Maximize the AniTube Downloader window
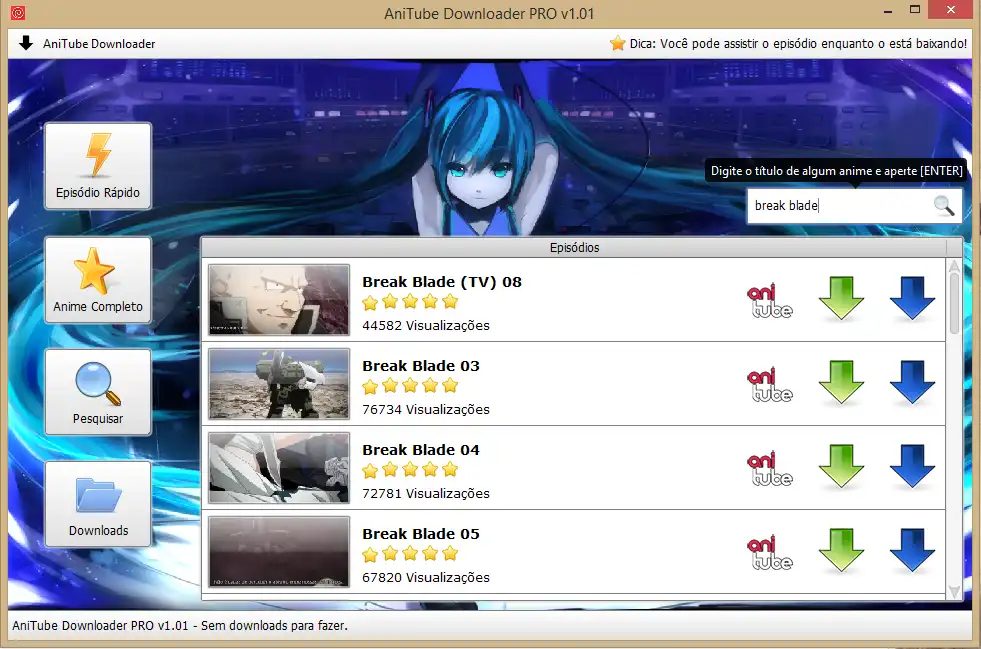This screenshot has height=649, width=981. [915, 10]
